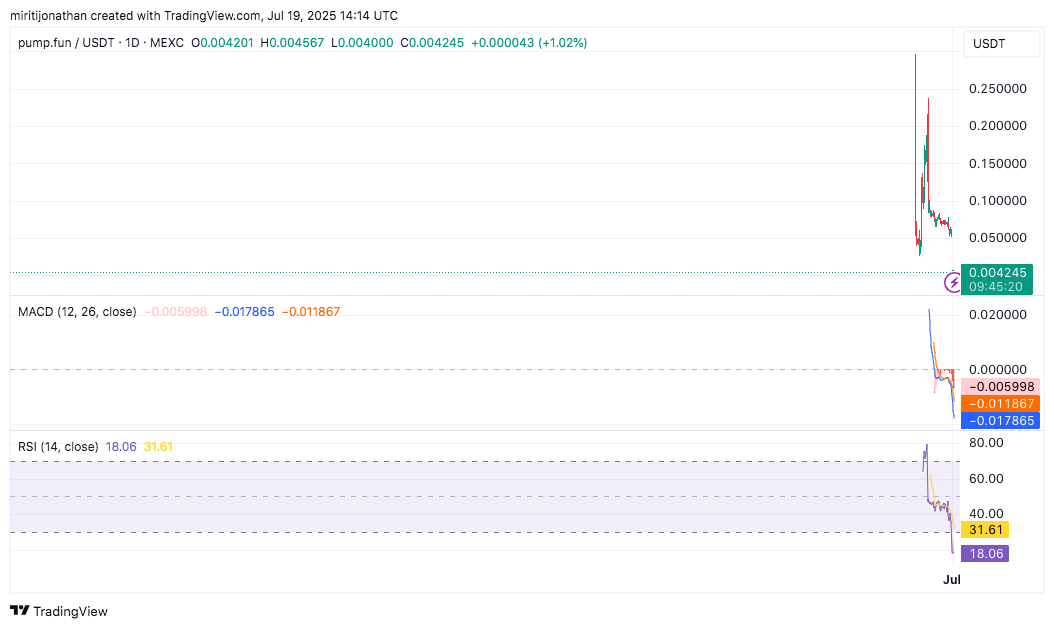1054x628 pixels.
Task: Click the 0.150000 price axis label
Action: (998, 163)
